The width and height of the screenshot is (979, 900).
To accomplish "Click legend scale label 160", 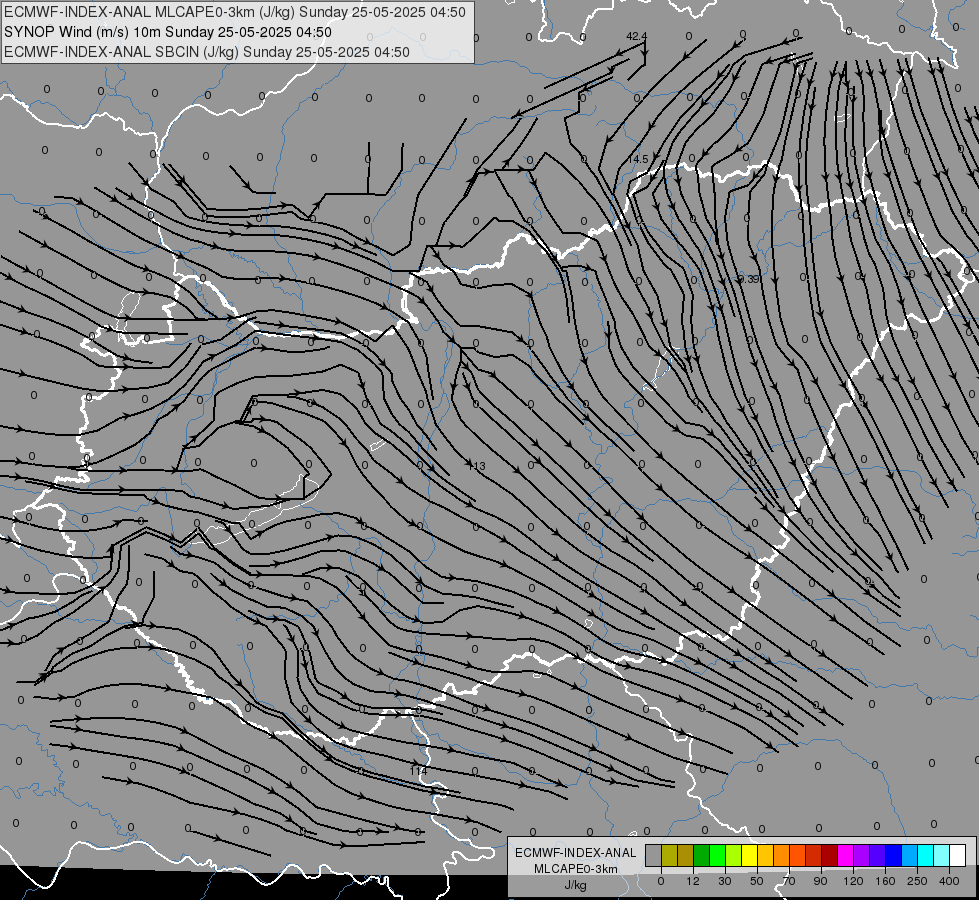I will coord(885,881).
